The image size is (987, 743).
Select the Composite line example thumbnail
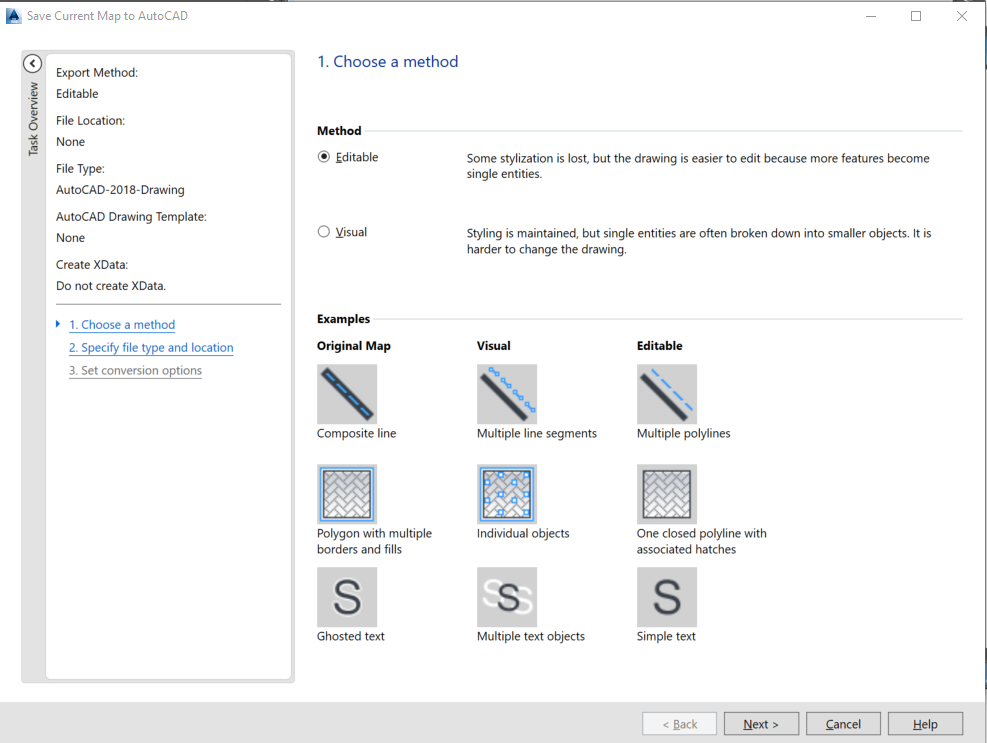pyautogui.click(x=347, y=393)
